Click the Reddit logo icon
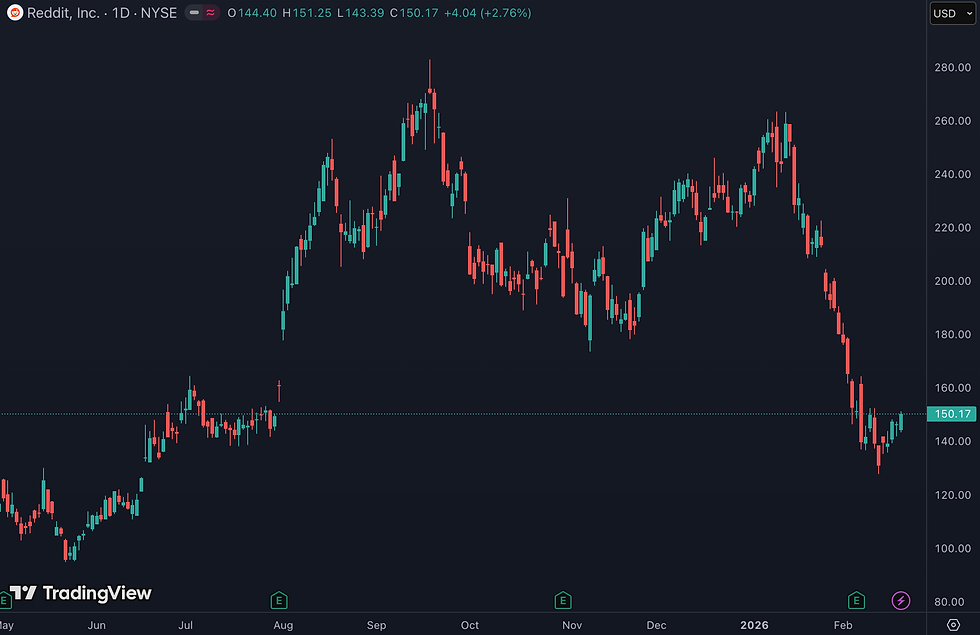 tap(15, 12)
